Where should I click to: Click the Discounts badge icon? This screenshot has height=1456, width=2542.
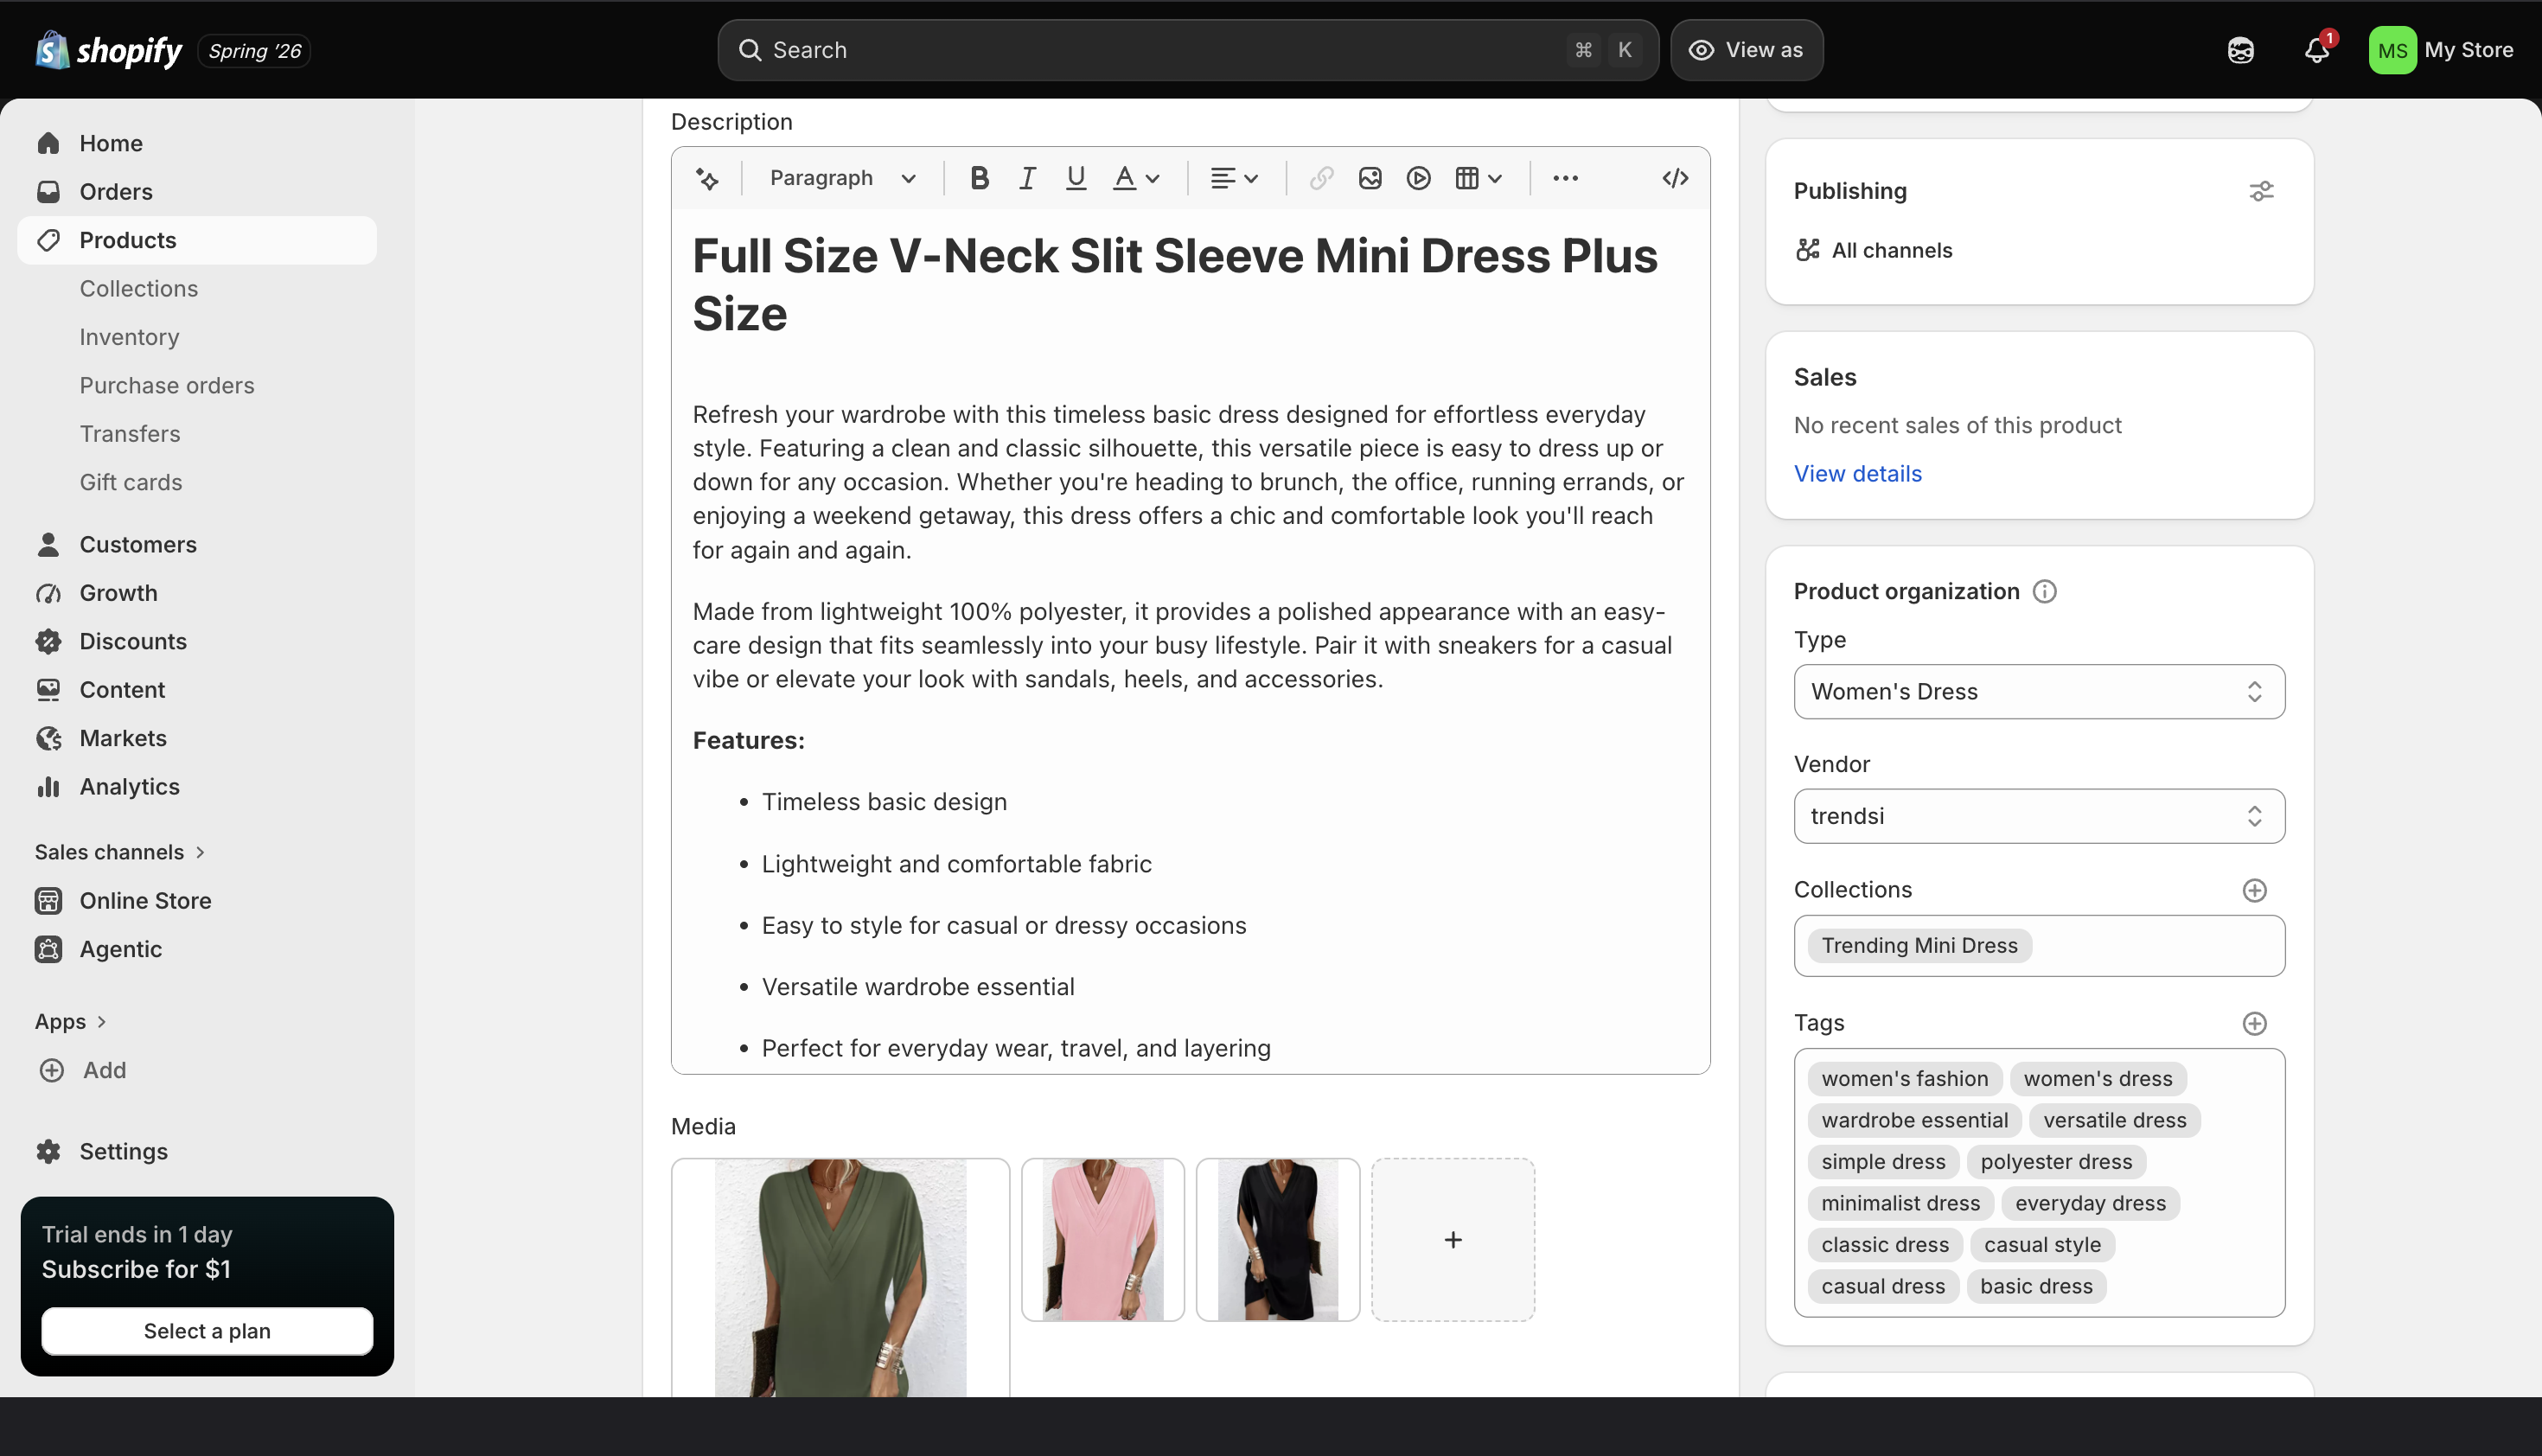coord(48,641)
